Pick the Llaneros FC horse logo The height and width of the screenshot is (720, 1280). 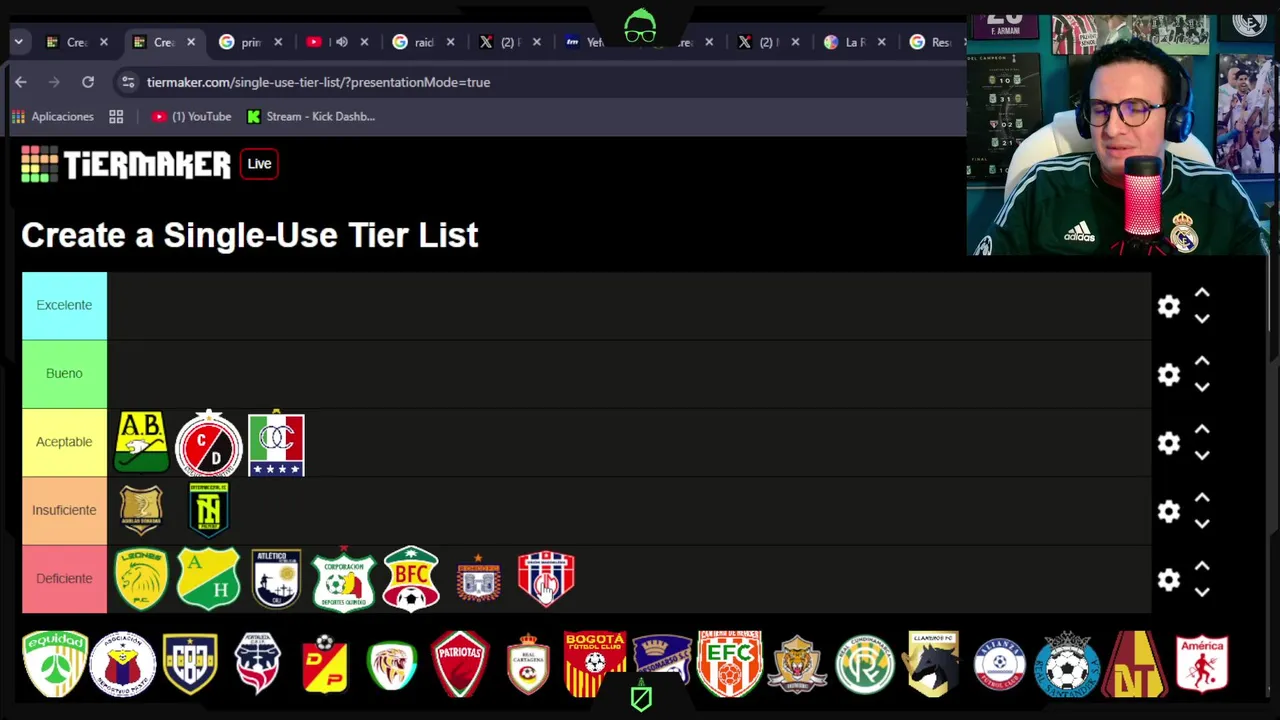point(932,663)
